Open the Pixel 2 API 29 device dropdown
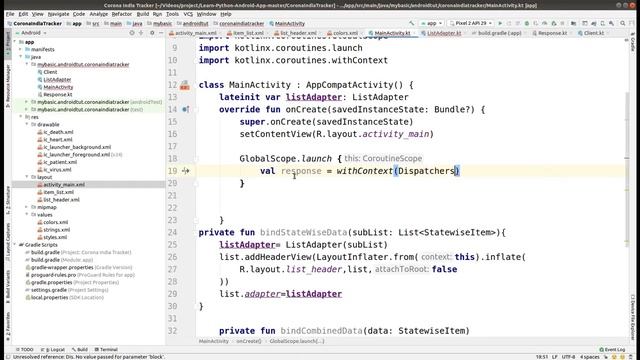This screenshot has height=360, width=640. (470, 23)
